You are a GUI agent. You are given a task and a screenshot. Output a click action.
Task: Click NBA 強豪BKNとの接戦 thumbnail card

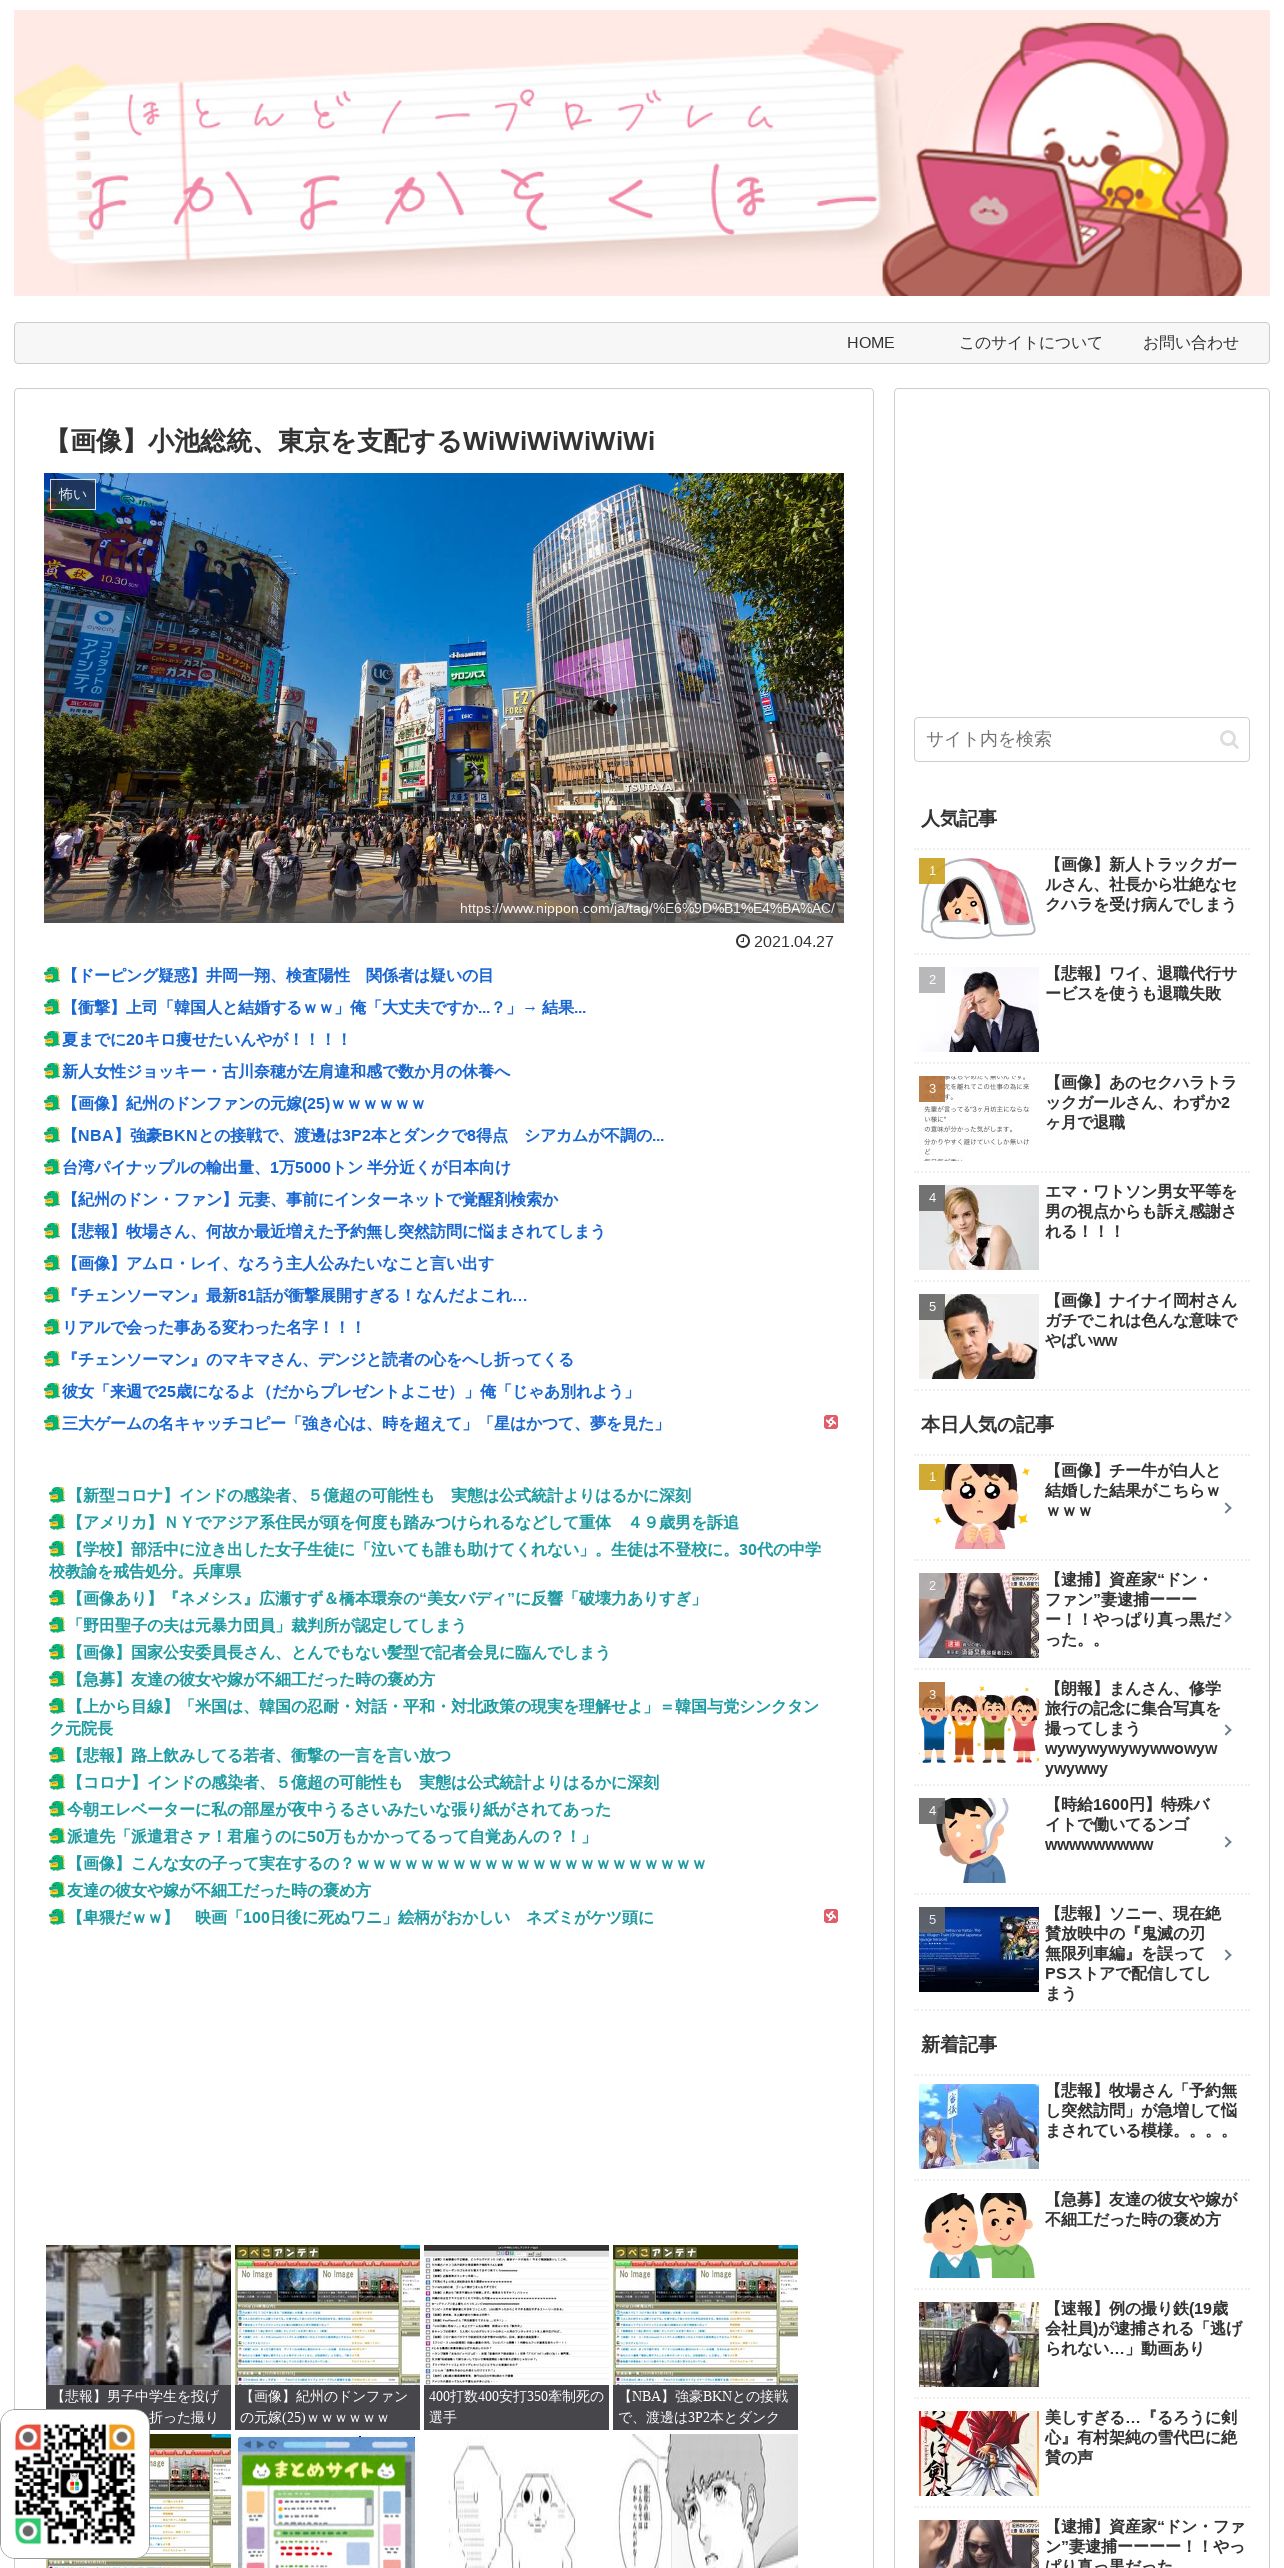pos(705,2337)
